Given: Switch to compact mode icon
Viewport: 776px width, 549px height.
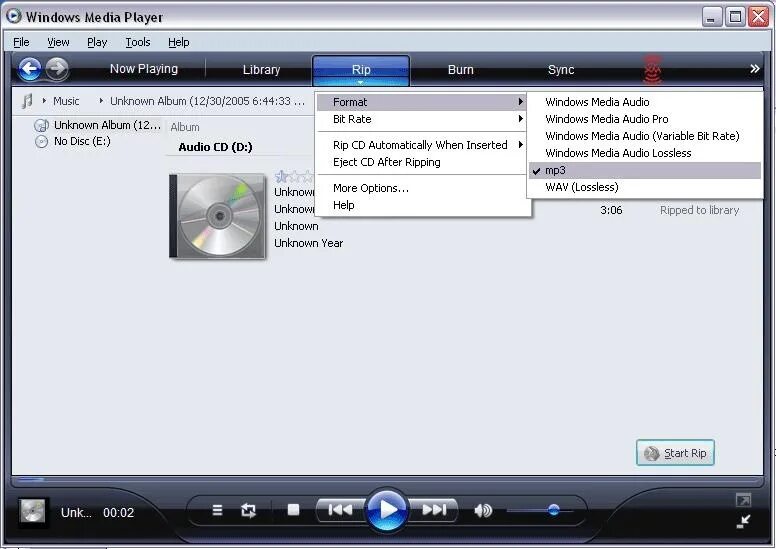Looking at the screenshot, I should pos(743,521).
